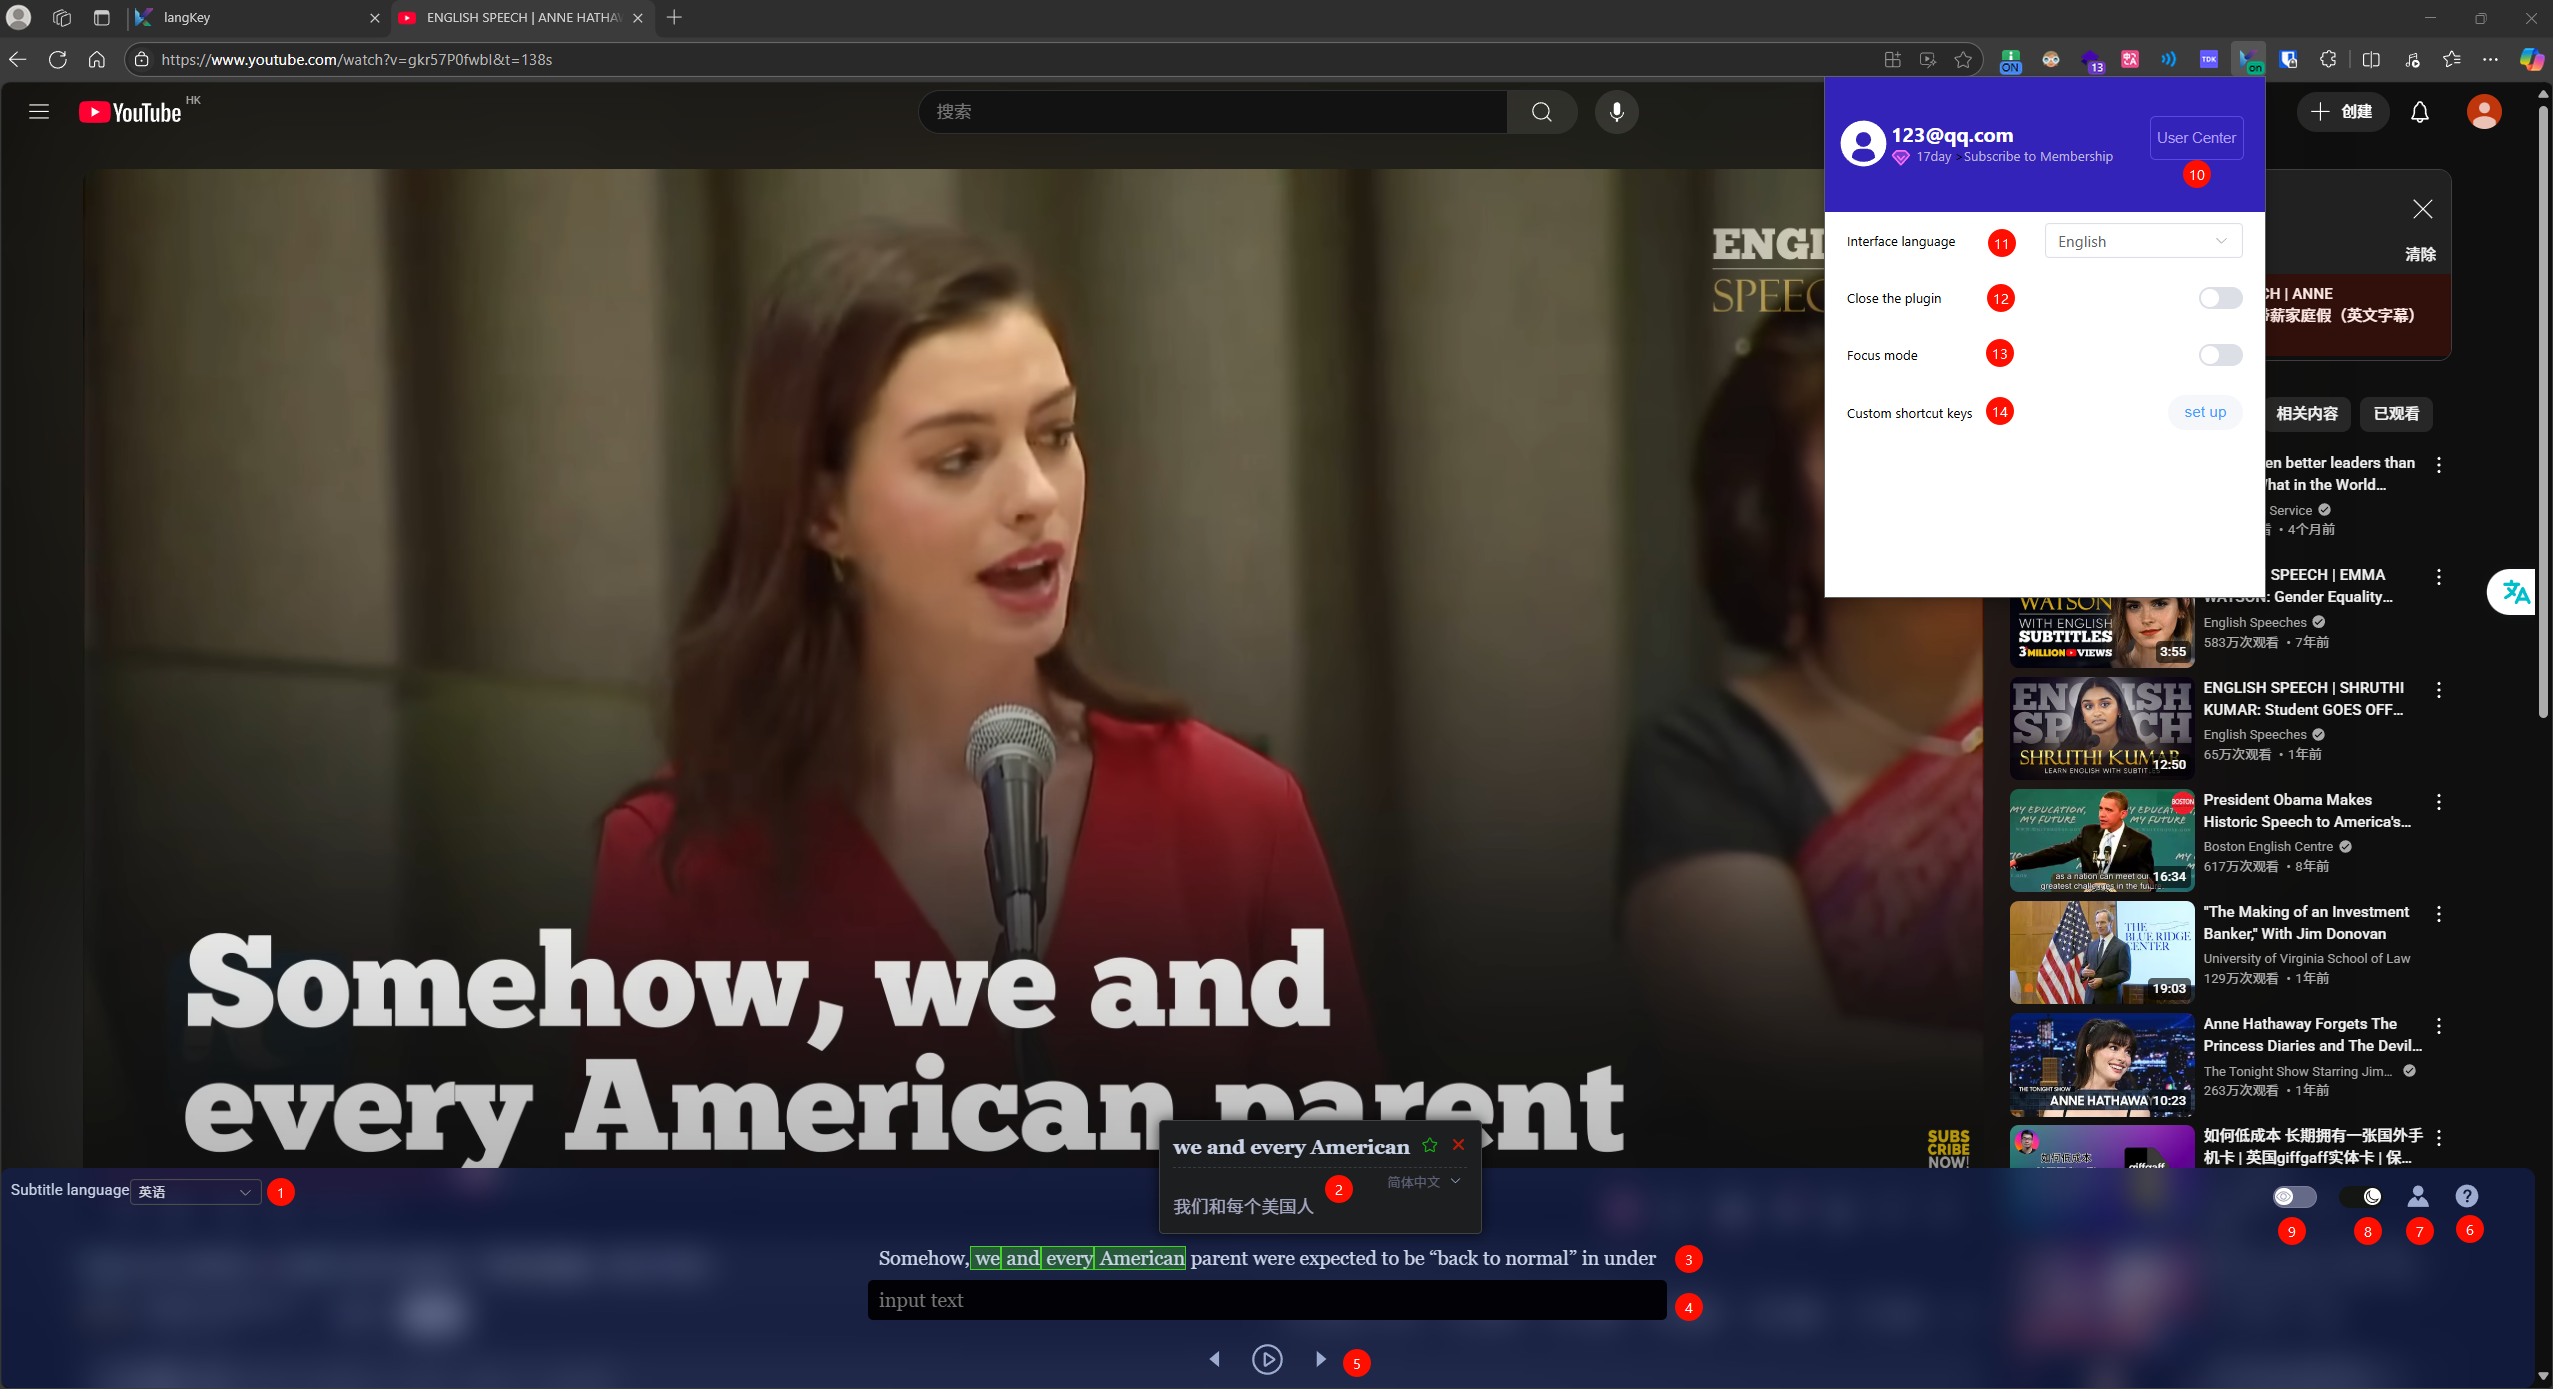Open options menu for Emma Watson video

tap(2439, 577)
